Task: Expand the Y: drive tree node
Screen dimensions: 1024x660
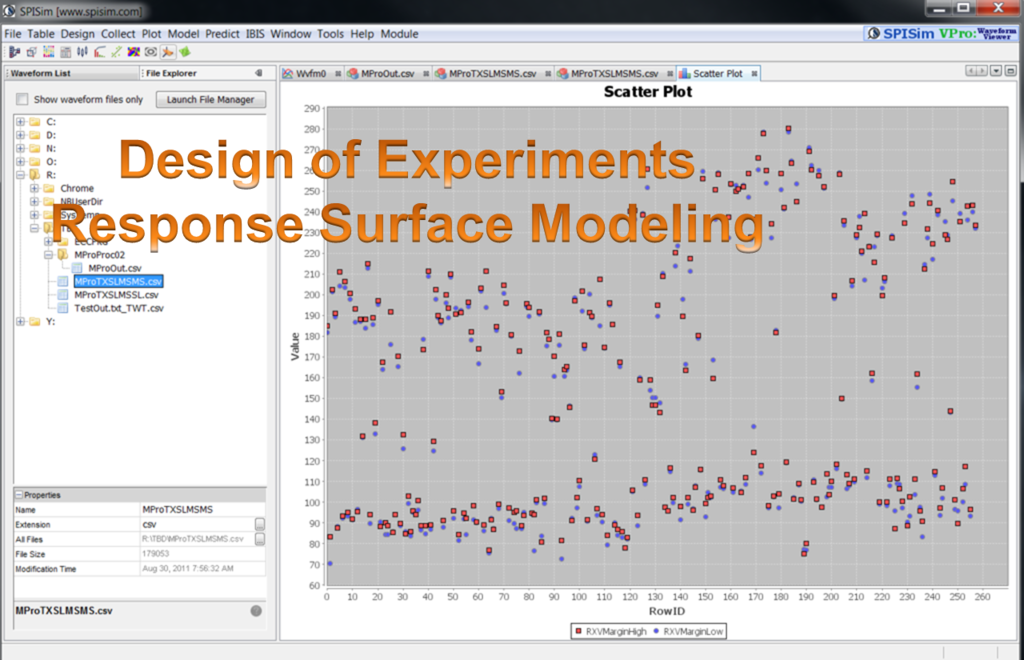Action: [x=20, y=322]
